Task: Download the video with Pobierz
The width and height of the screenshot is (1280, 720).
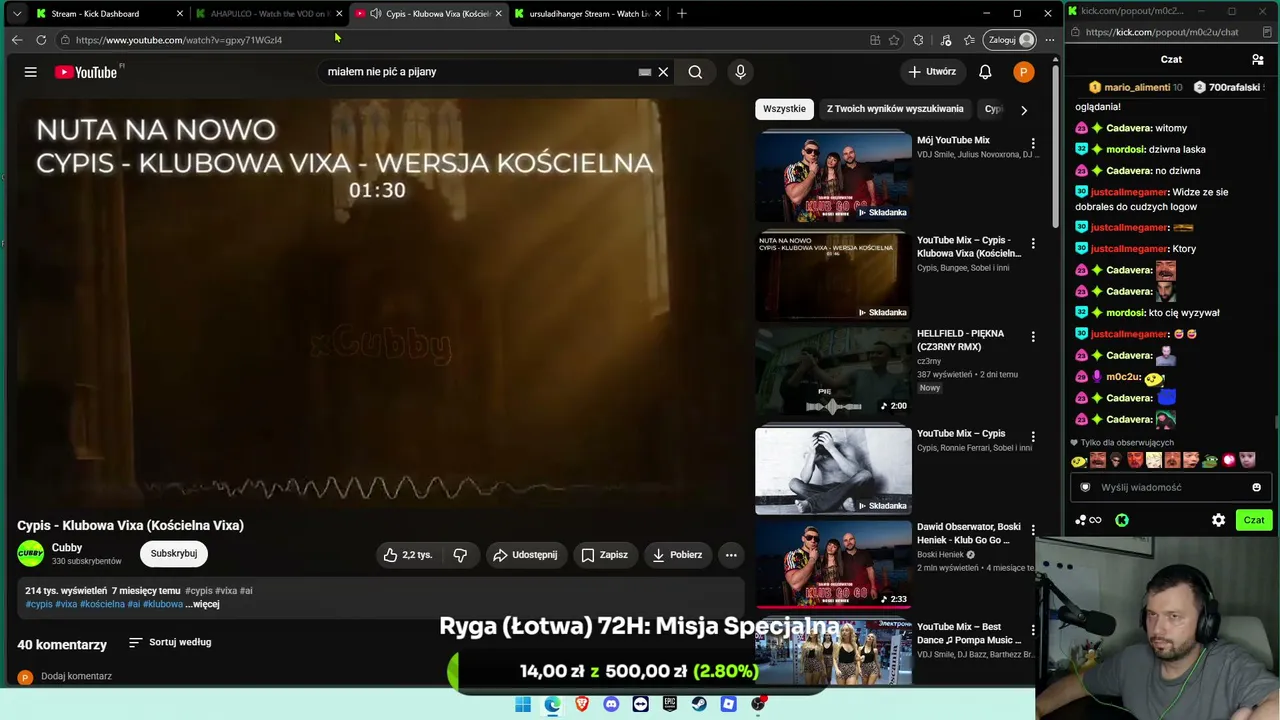Action: [677, 555]
